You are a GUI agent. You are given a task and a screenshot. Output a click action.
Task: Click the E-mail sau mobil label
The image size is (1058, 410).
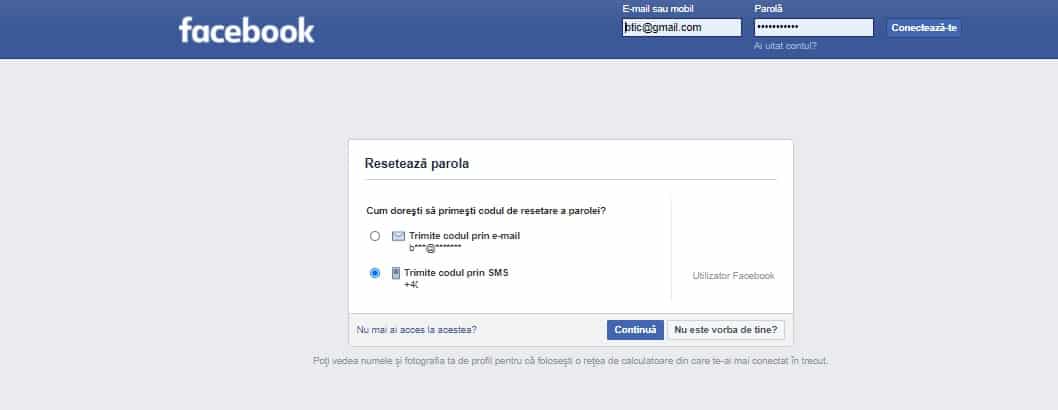pyautogui.click(x=658, y=9)
